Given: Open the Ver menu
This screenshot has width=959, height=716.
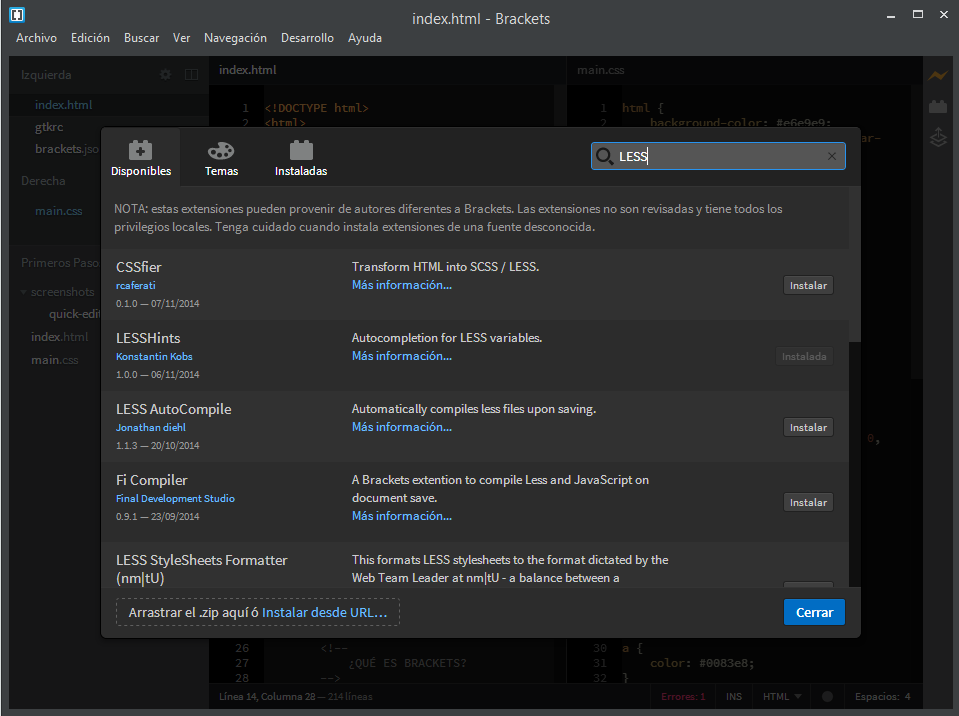Looking at the screenshot, I should click(181, 38).
